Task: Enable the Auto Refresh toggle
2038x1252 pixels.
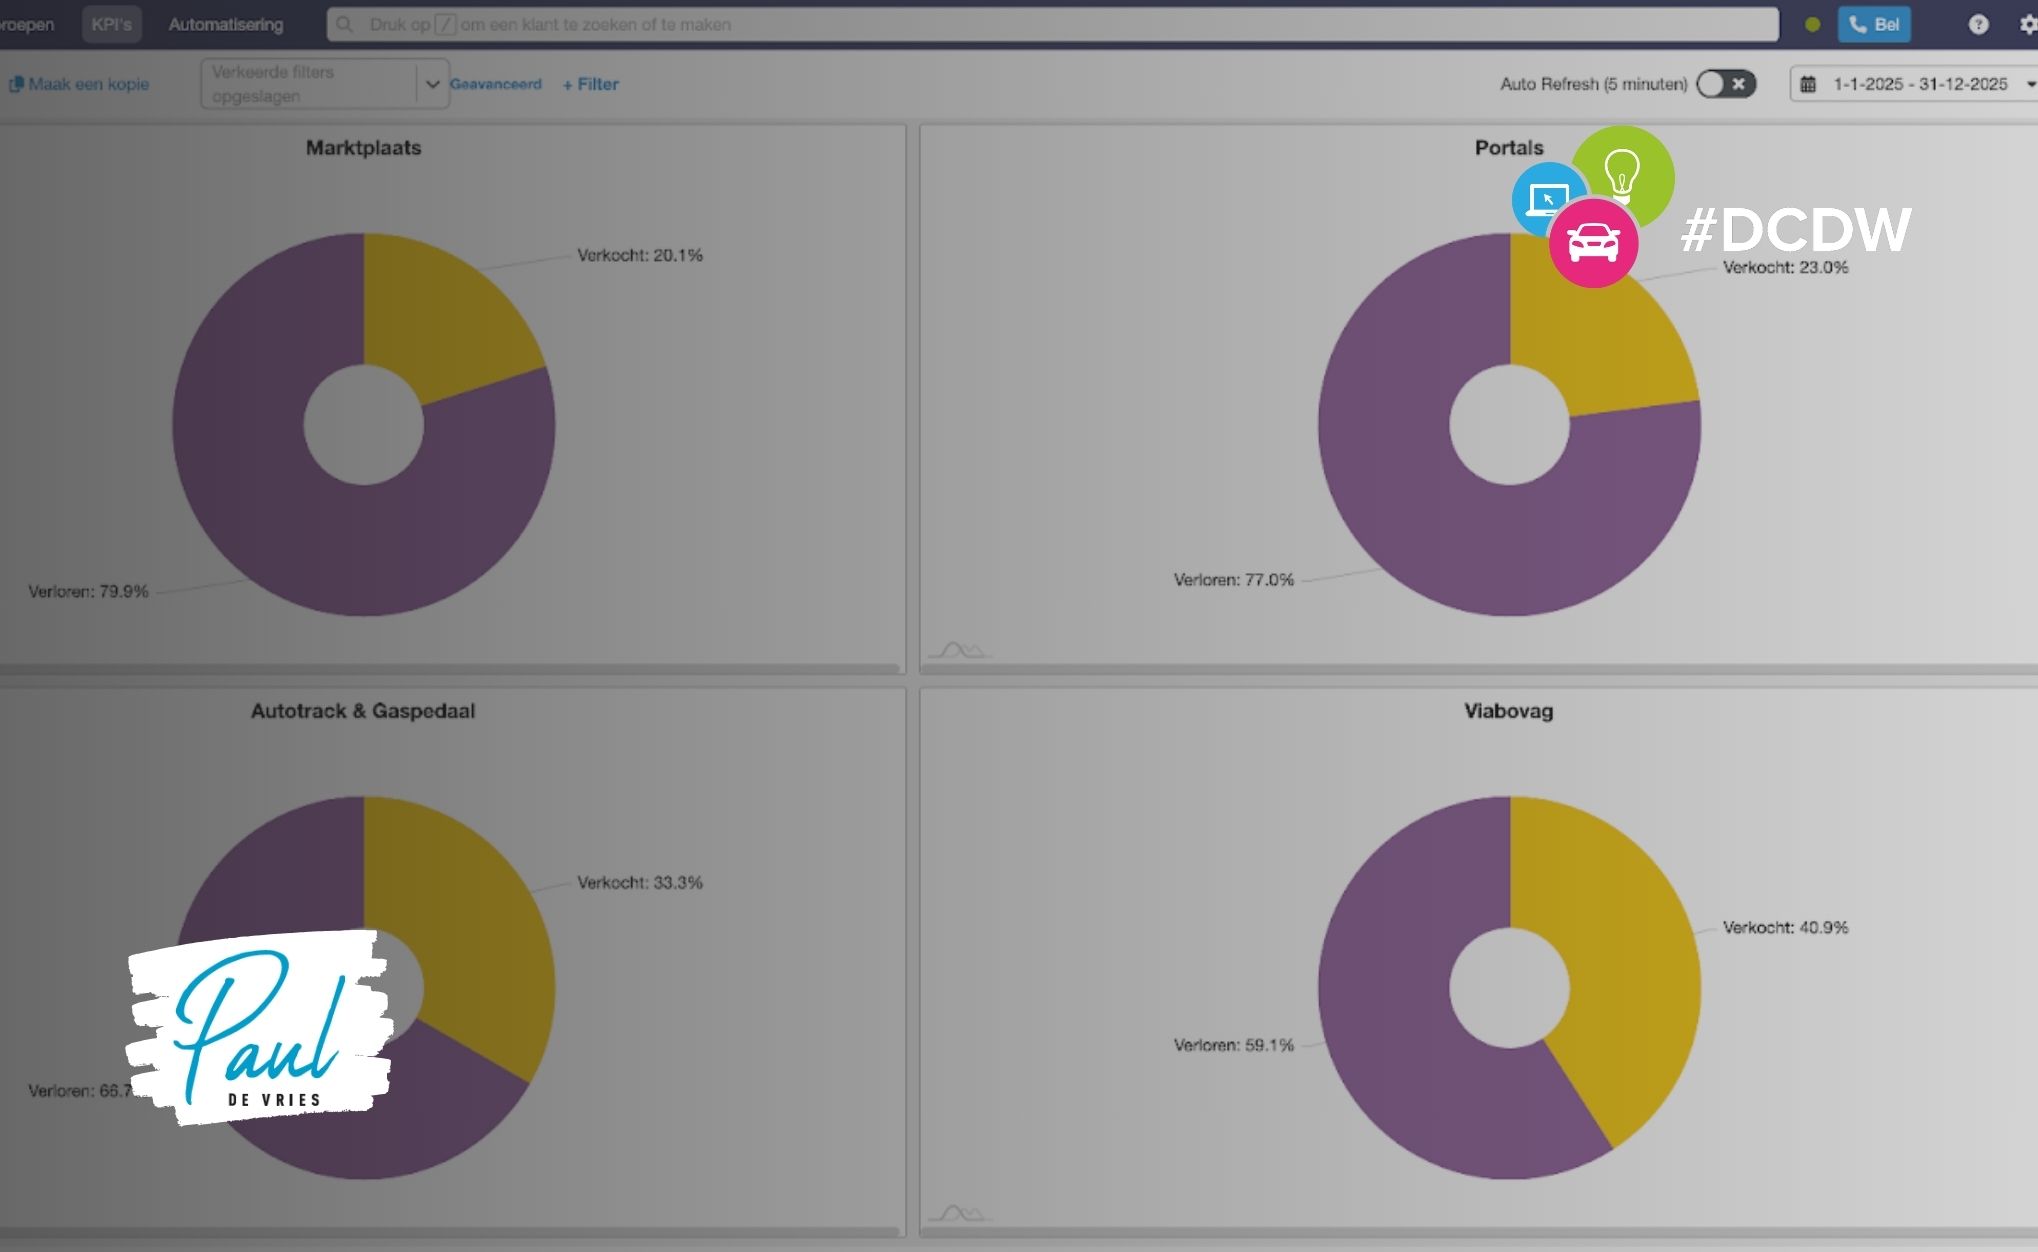Action: click(x=1726, y=84)
